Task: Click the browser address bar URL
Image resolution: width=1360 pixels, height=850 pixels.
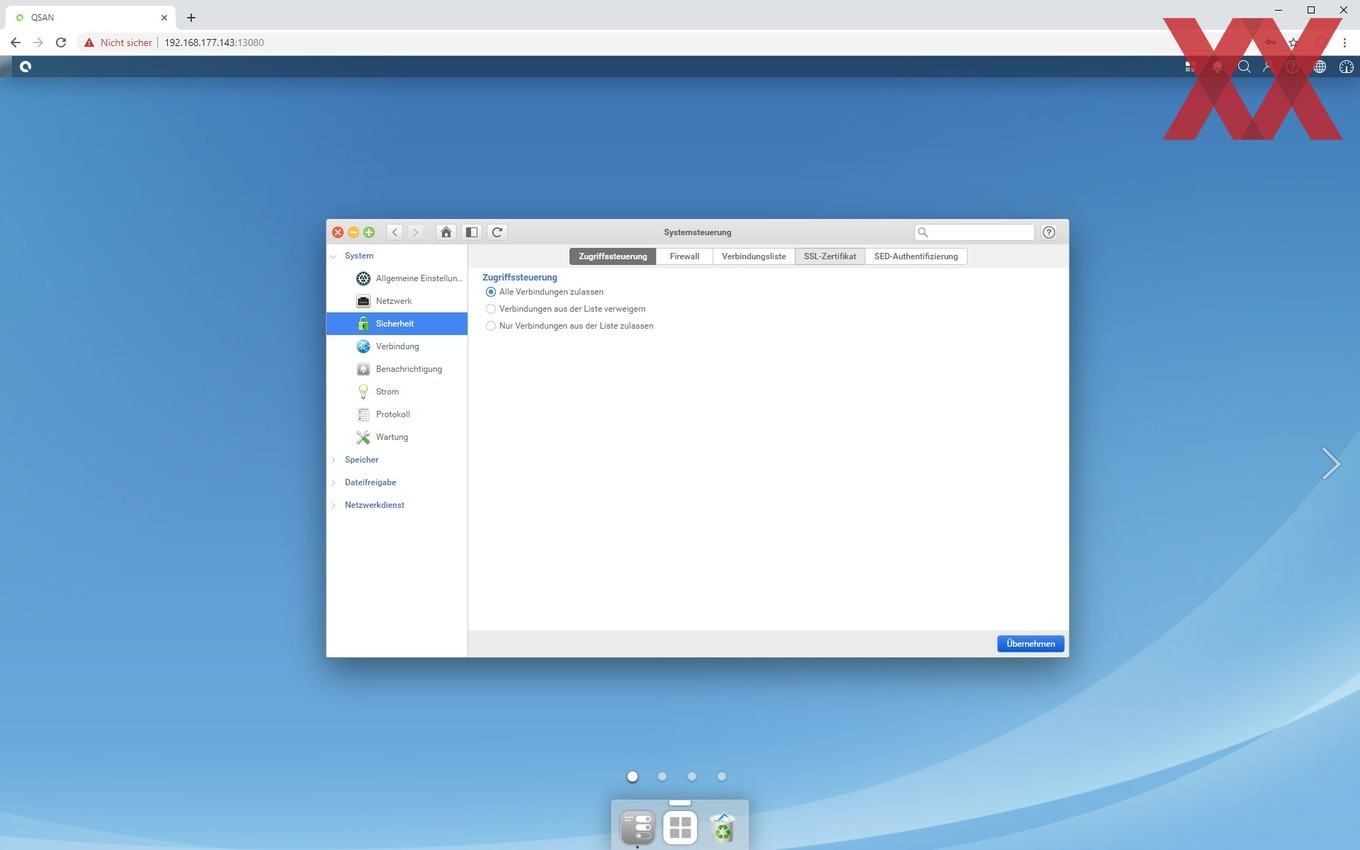Action: click(214, 43)
